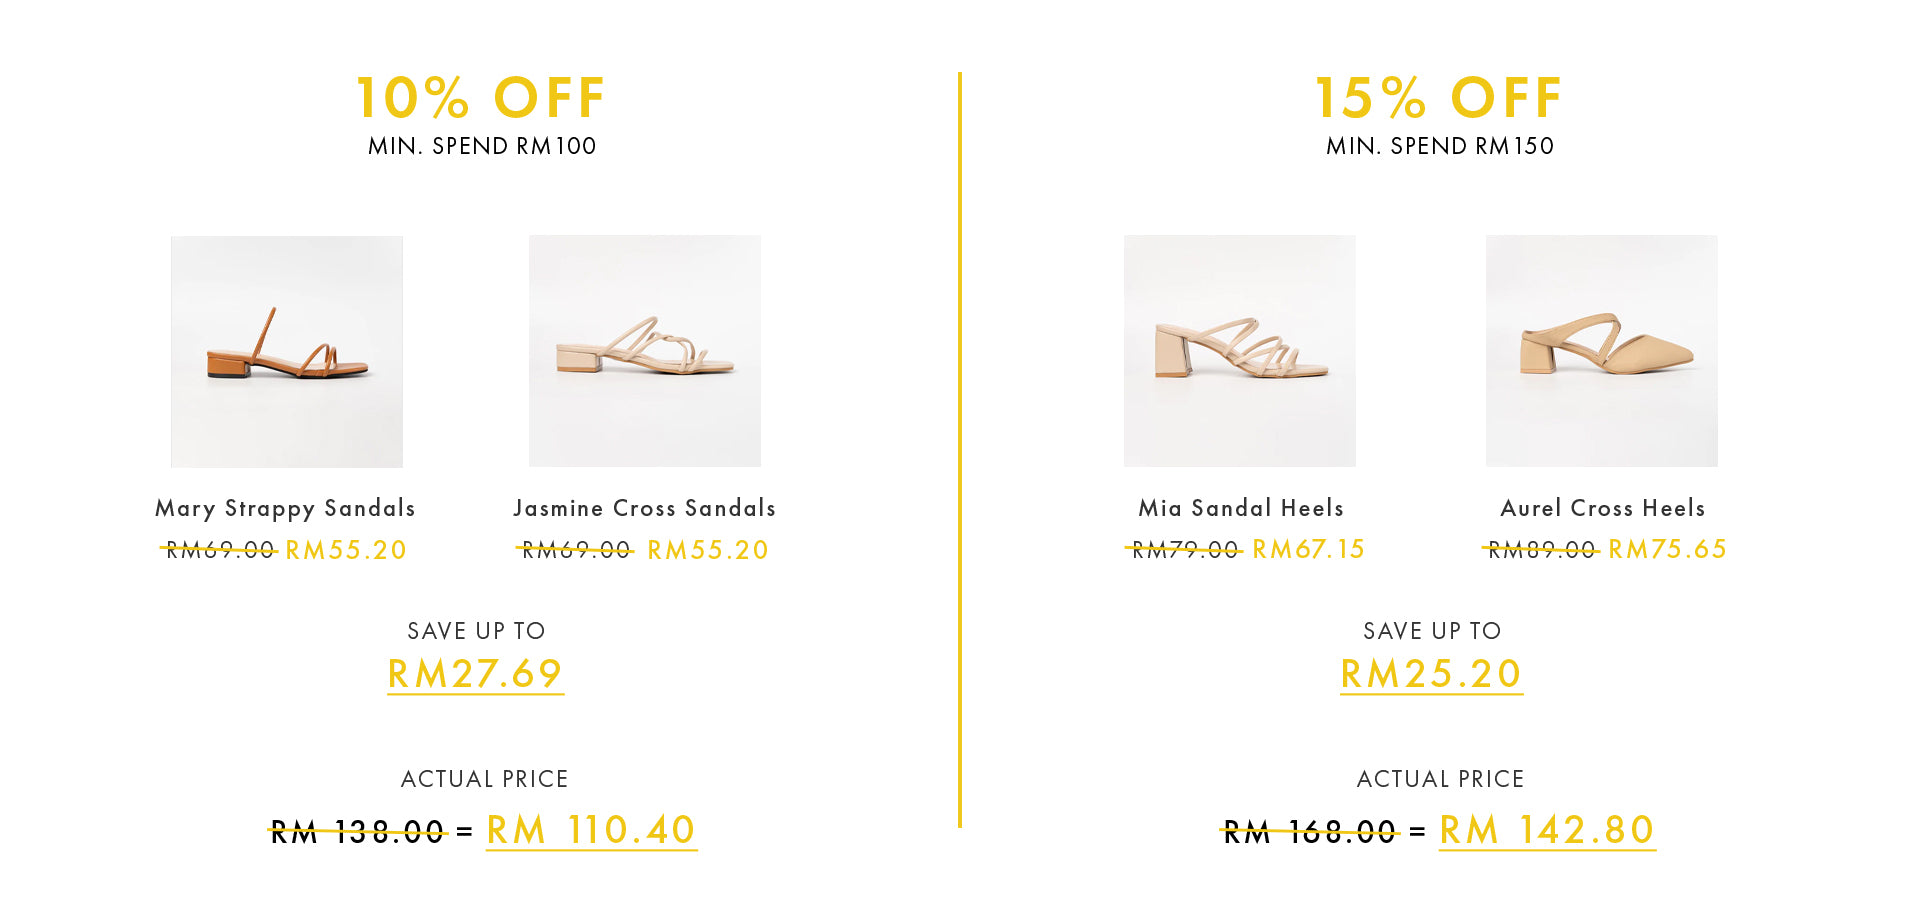Click the Mia Sandal Heels title
The width and height of the screenshot is (1920, 900).
(1241, 508)
